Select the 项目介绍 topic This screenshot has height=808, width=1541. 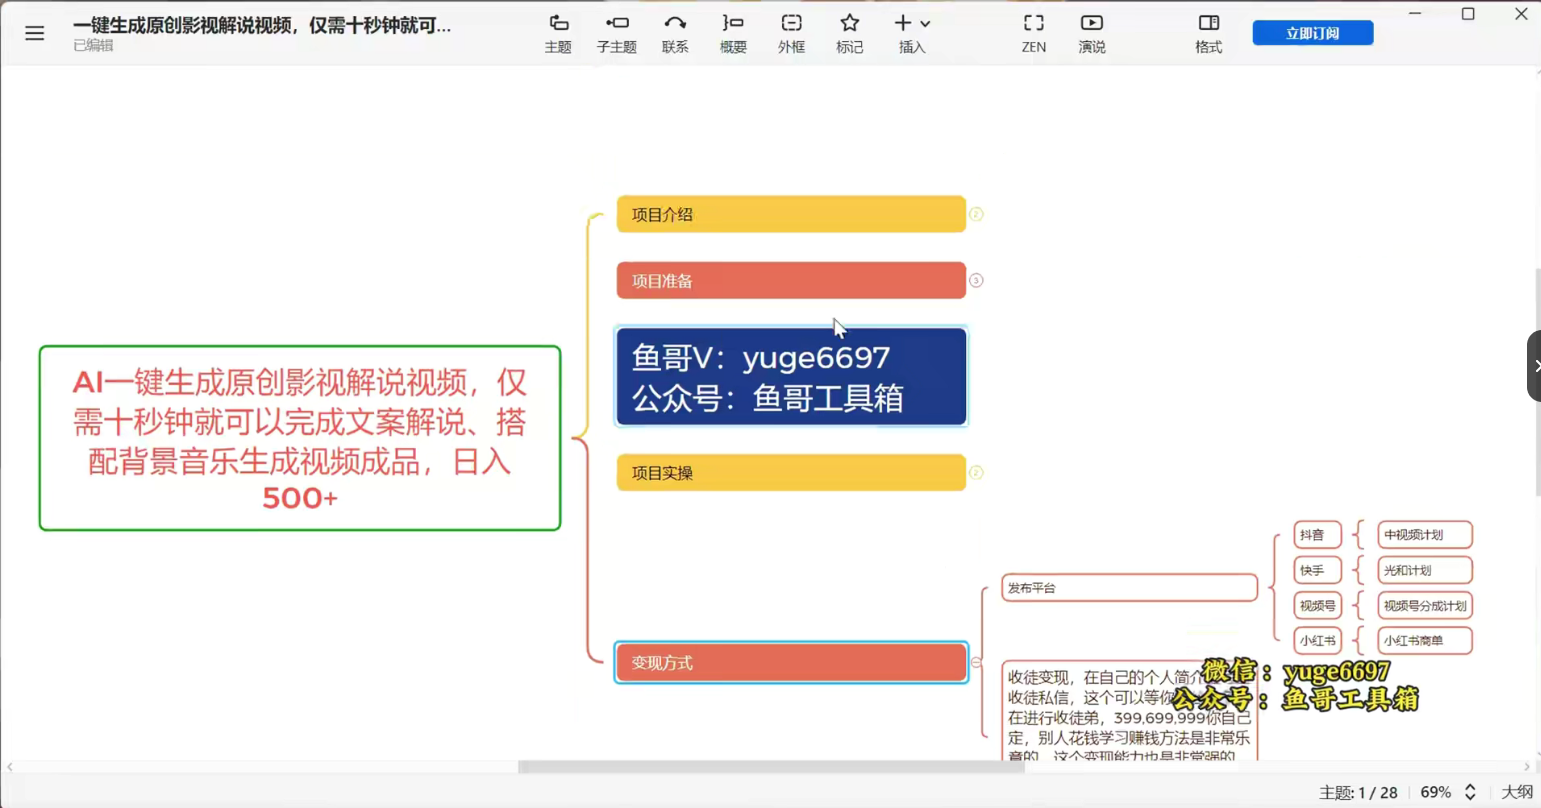click(x=791, y=214)
